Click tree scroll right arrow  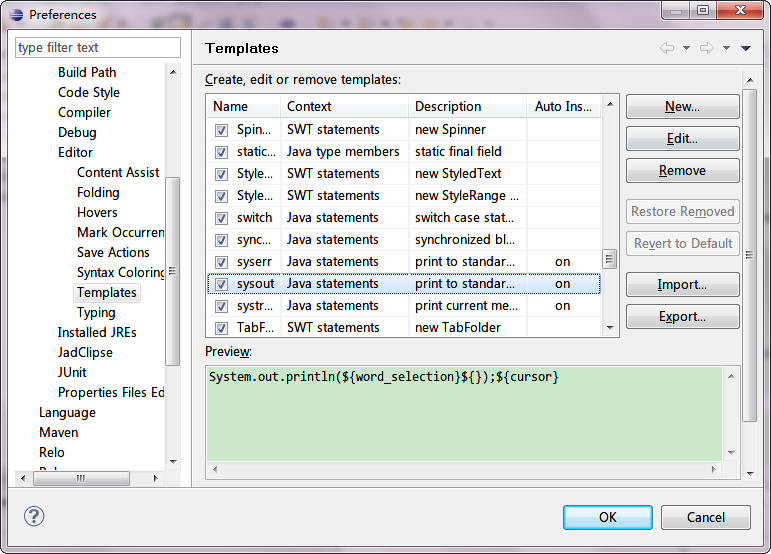tap(156, 478)
